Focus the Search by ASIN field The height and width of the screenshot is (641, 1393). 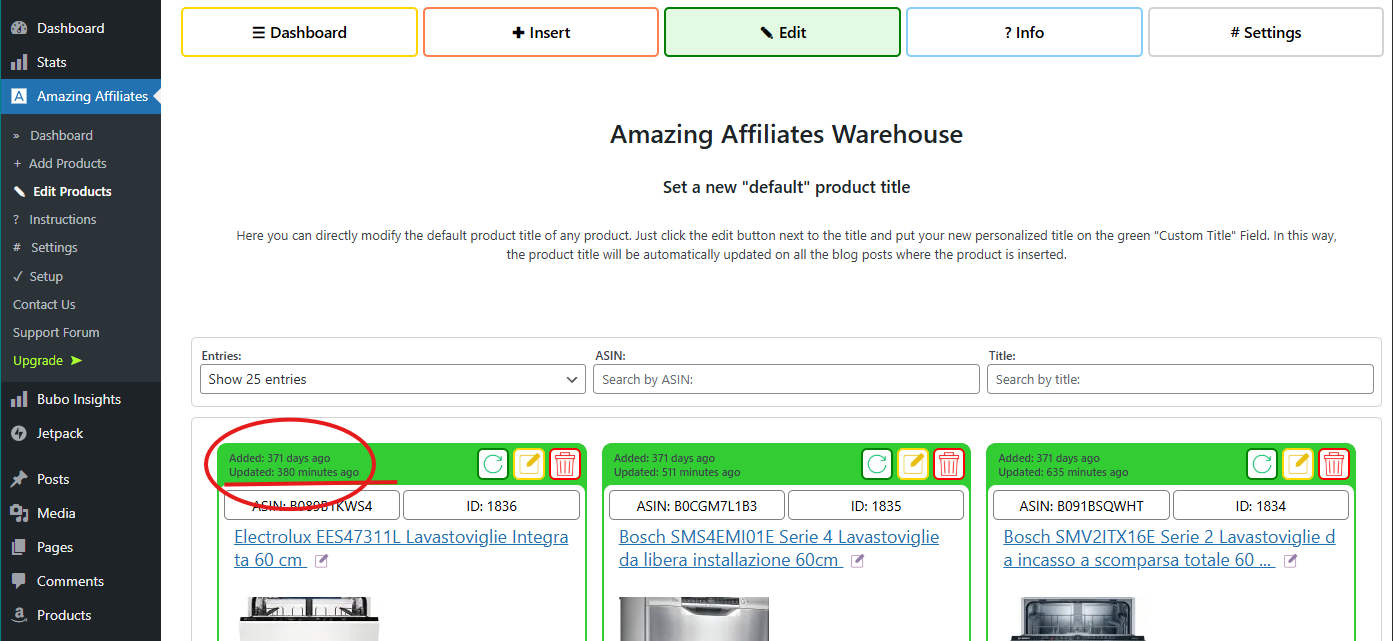coord(786,379)
